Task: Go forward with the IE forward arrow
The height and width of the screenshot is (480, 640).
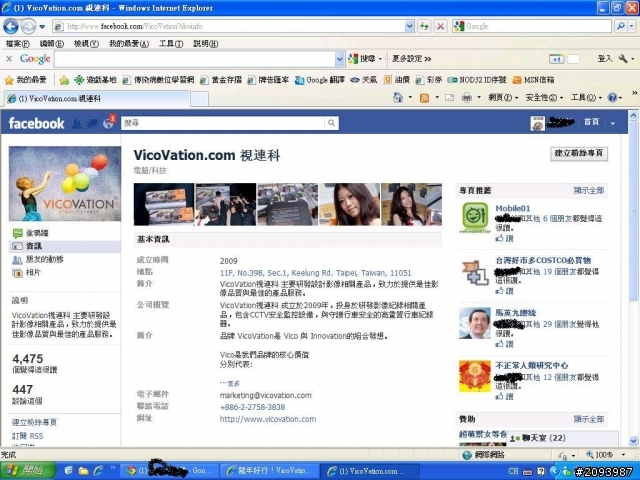Action: tap(28, 27)
